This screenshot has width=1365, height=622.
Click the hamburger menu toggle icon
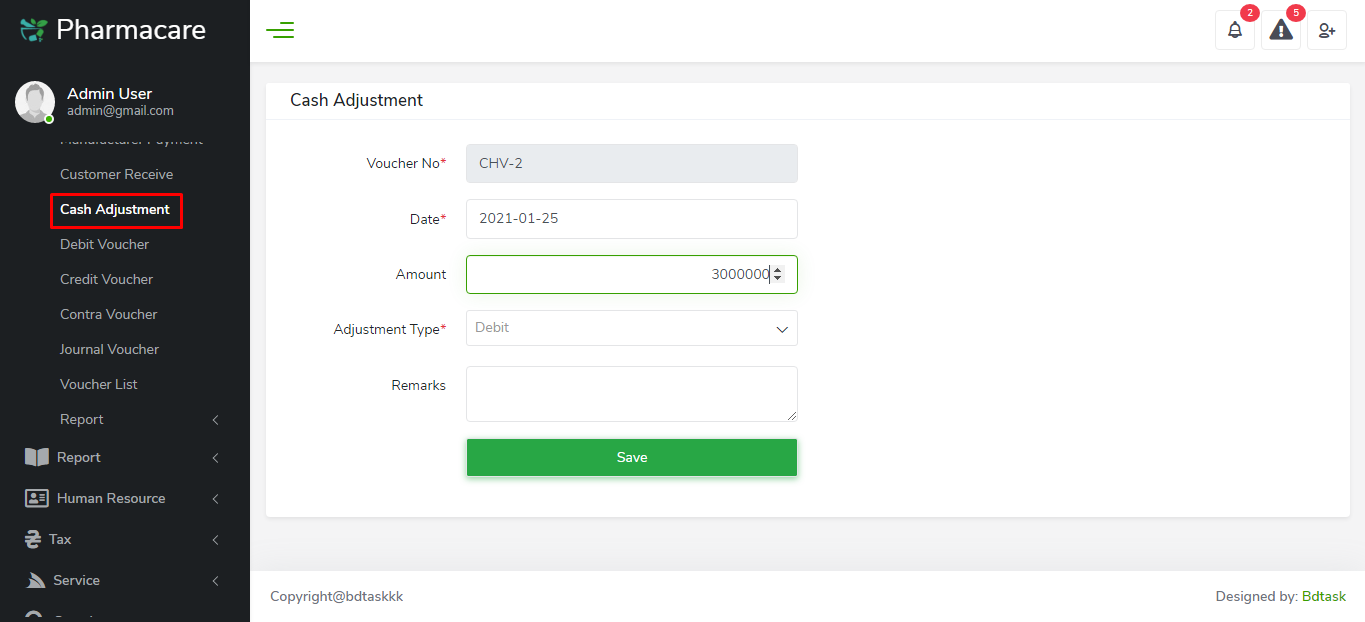click(280, 30)
